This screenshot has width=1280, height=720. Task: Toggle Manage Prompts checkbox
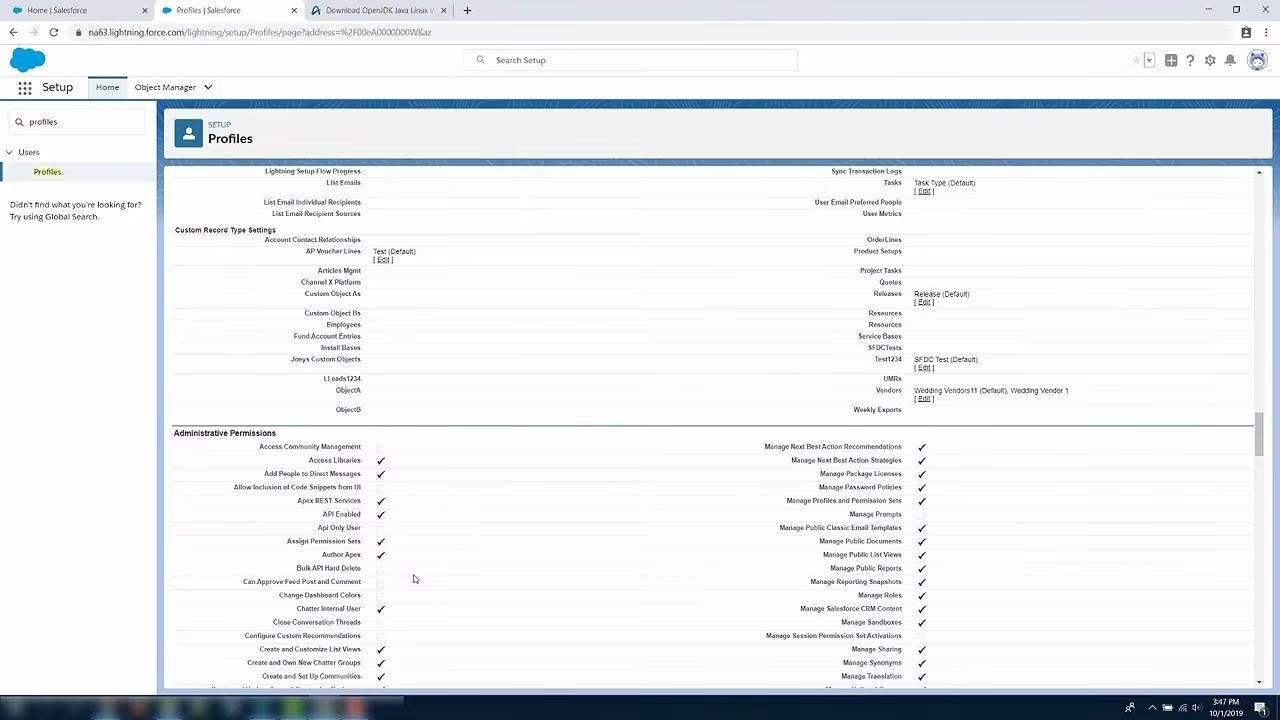point(921,515)
